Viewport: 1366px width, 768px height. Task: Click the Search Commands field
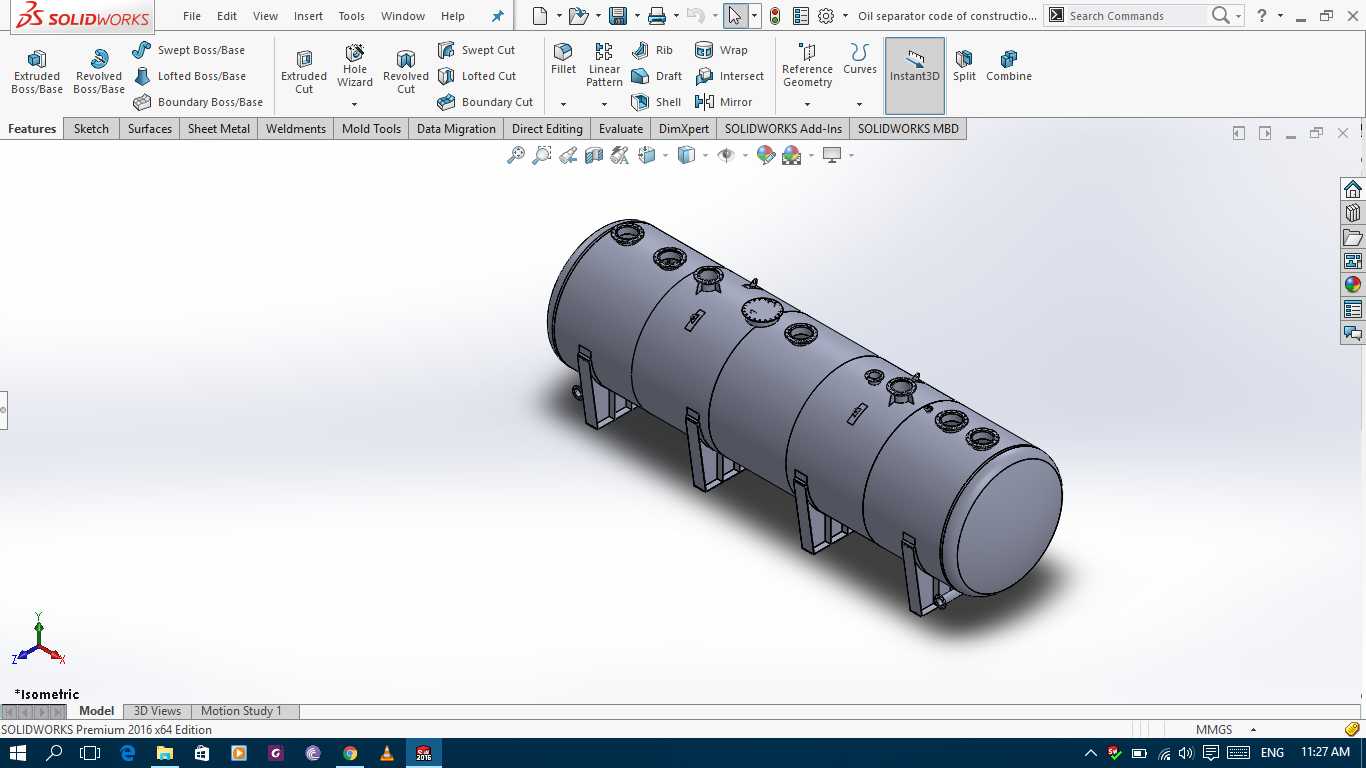1134,16
